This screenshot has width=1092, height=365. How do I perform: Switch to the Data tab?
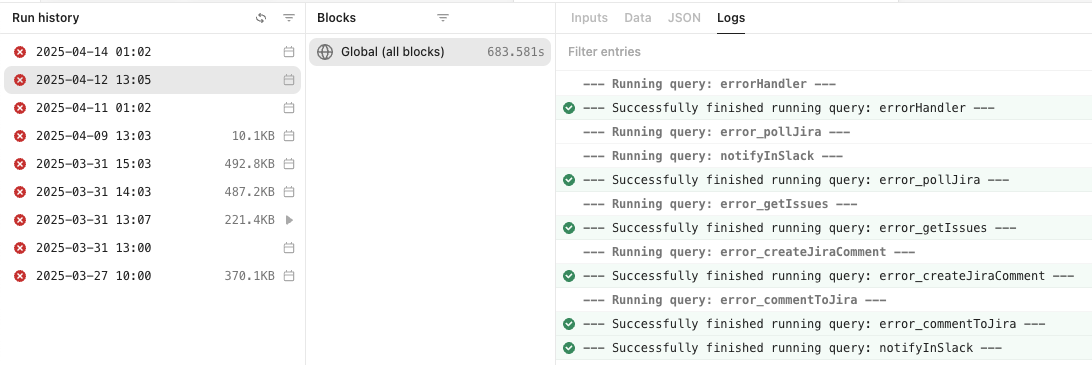pyautogui.click(x=638, y=18)
